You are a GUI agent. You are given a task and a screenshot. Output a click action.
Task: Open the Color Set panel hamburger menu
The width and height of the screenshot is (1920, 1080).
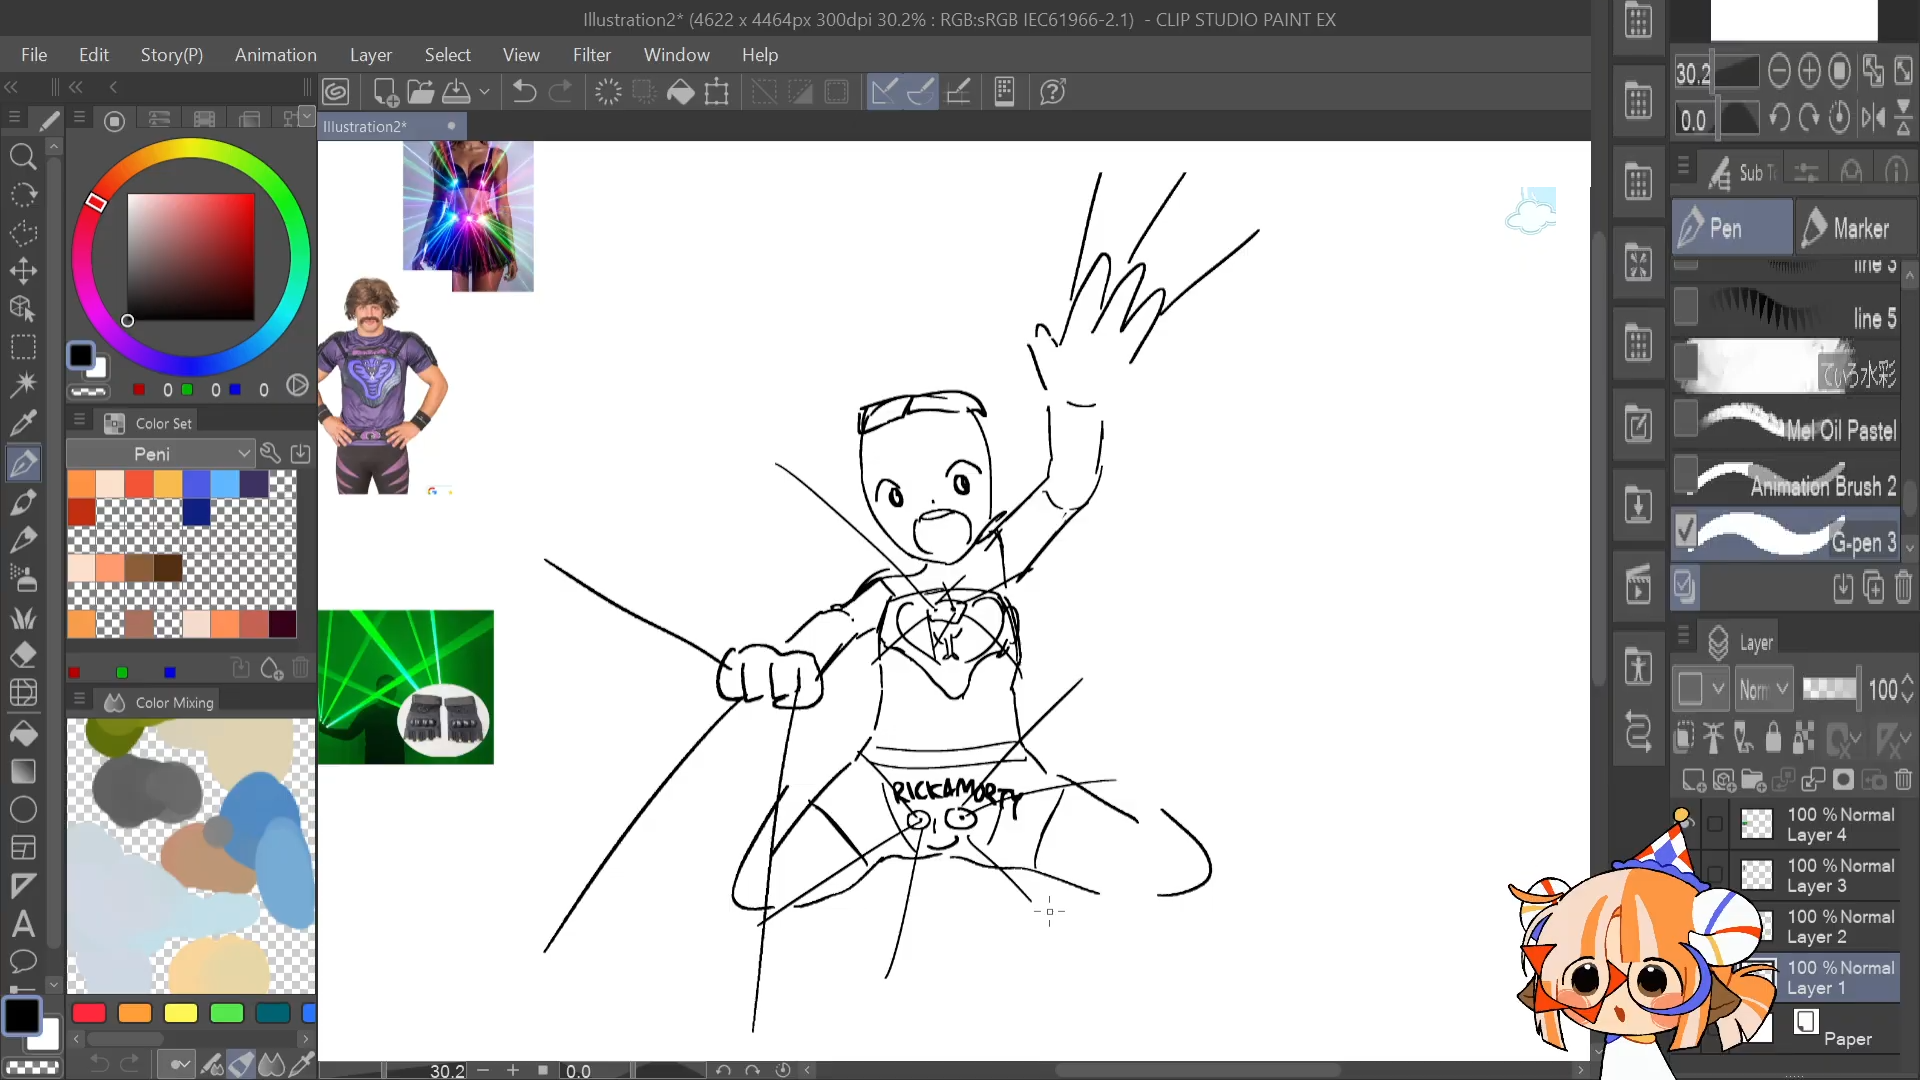[x=79, y=421]
